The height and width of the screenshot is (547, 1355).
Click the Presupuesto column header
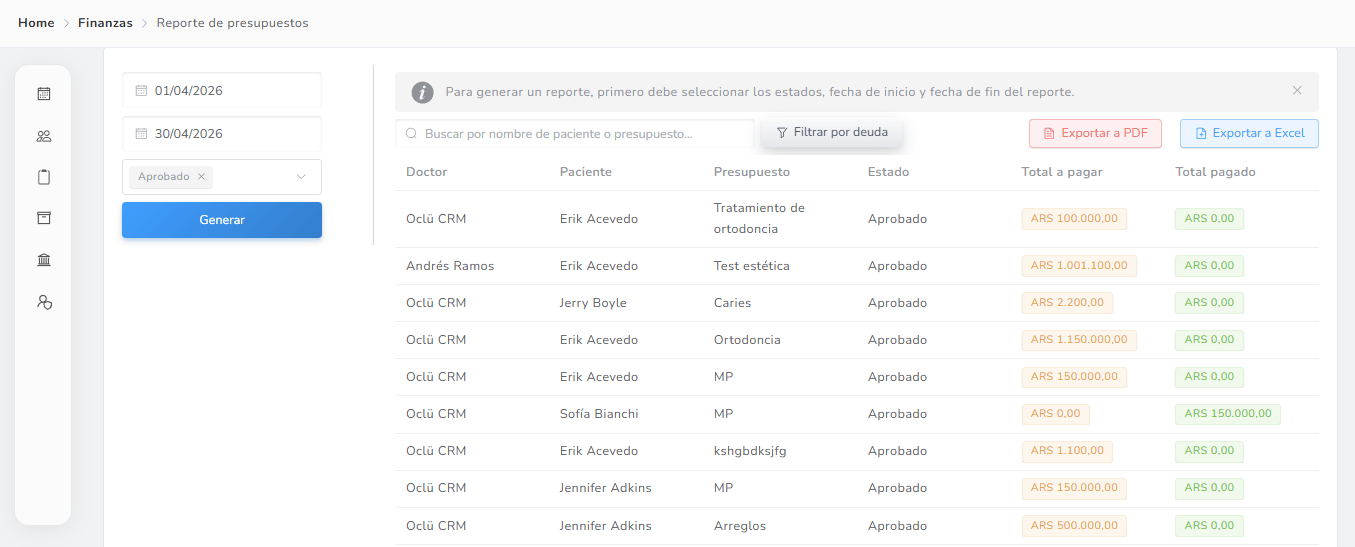pyautogui.click(x=752, y=172)
